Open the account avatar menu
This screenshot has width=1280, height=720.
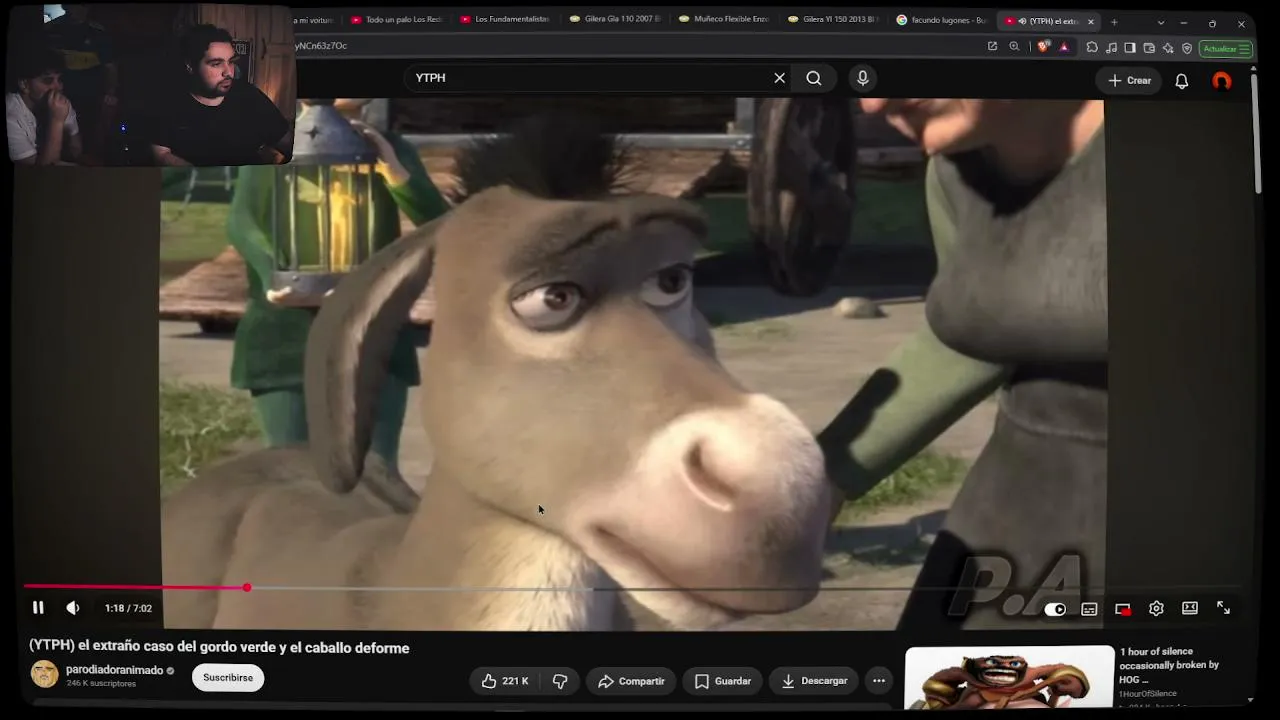(1222, 81)
